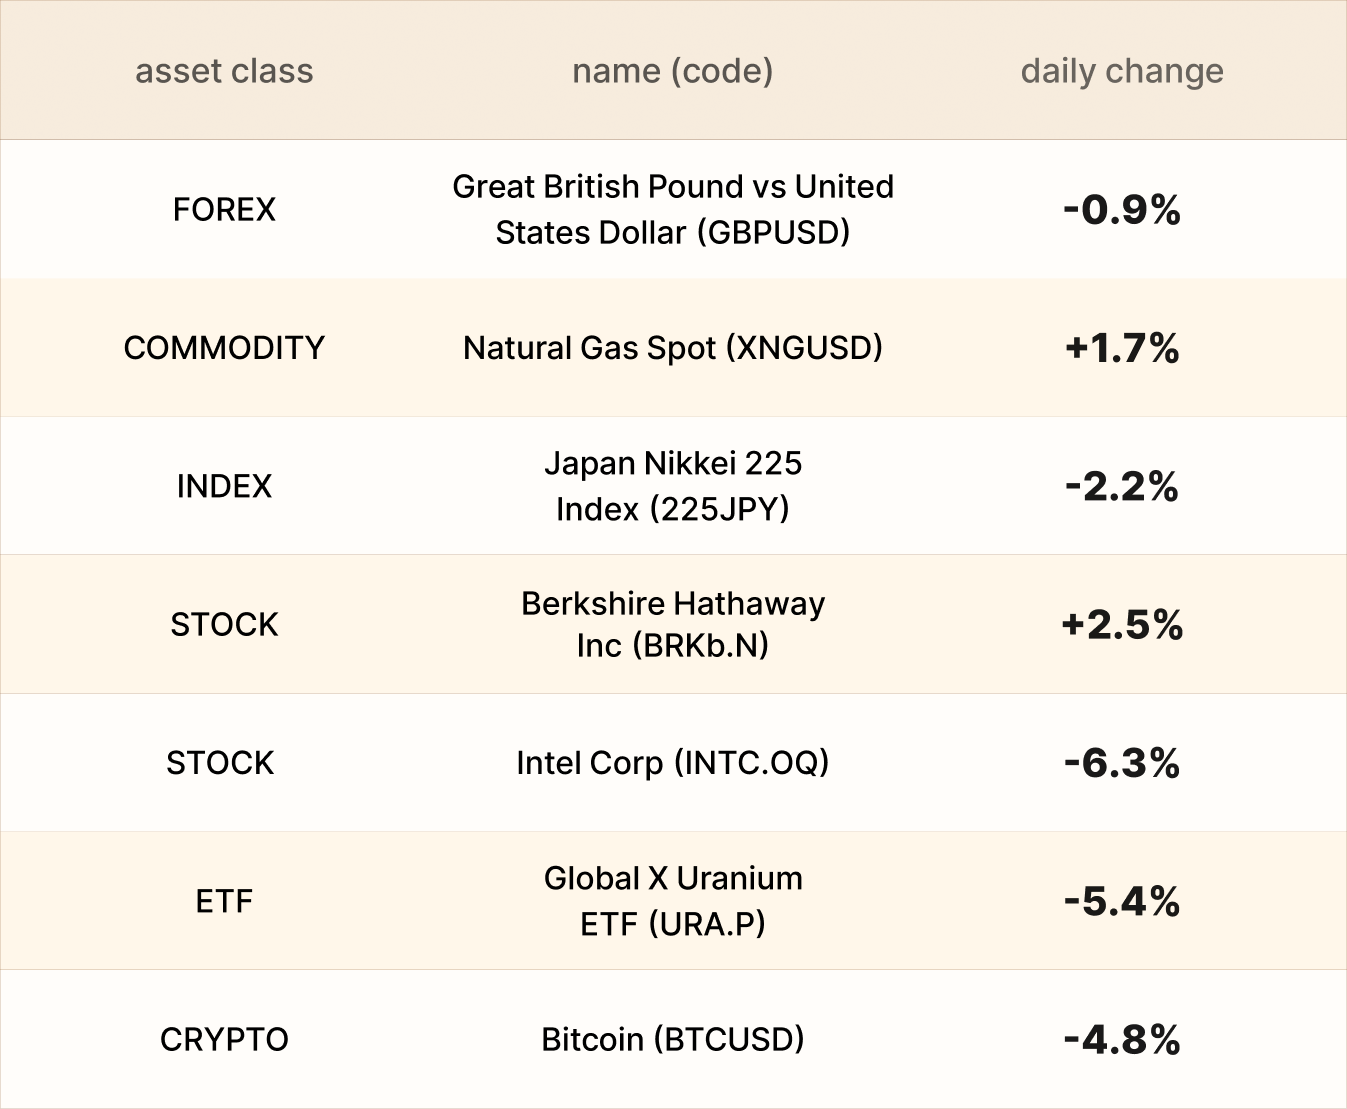Viewport: 1347px width, 1109px height.
Task: Open Natural Gas Spot (XNGUSD)
Action: (672, 348)
